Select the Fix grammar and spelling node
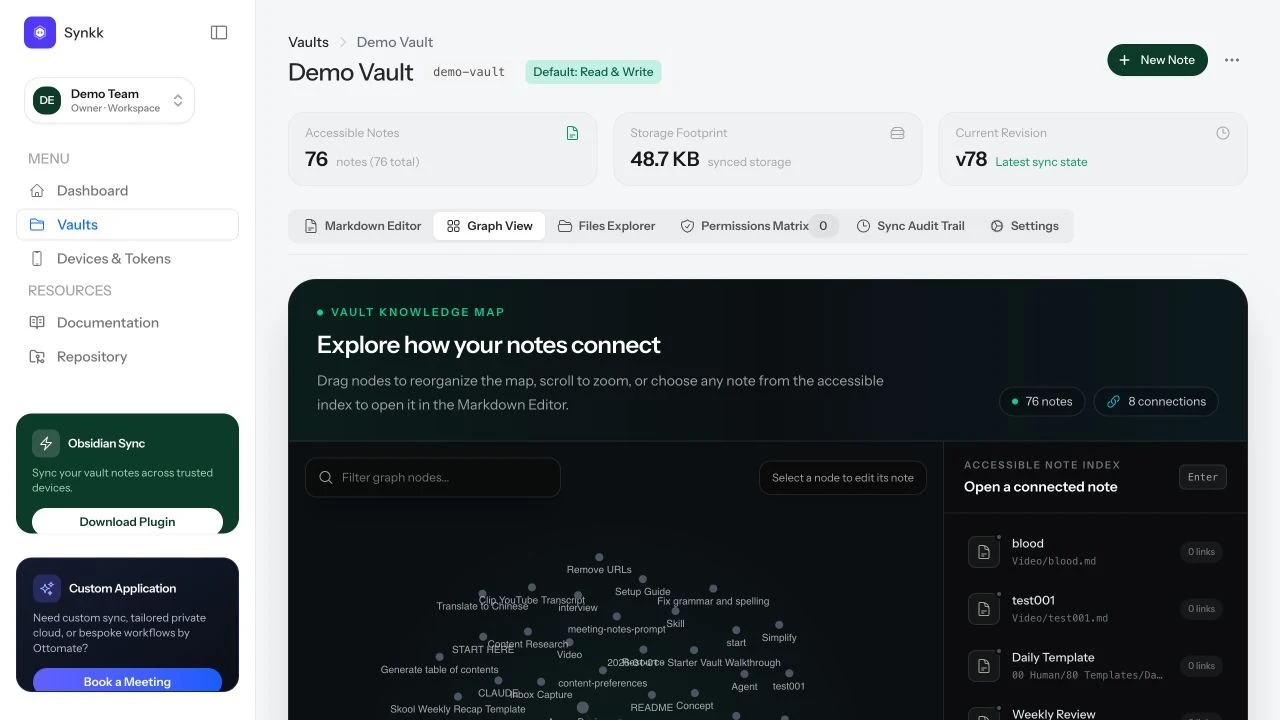The height and width of the screenshot is (720, 1280). 713,590
